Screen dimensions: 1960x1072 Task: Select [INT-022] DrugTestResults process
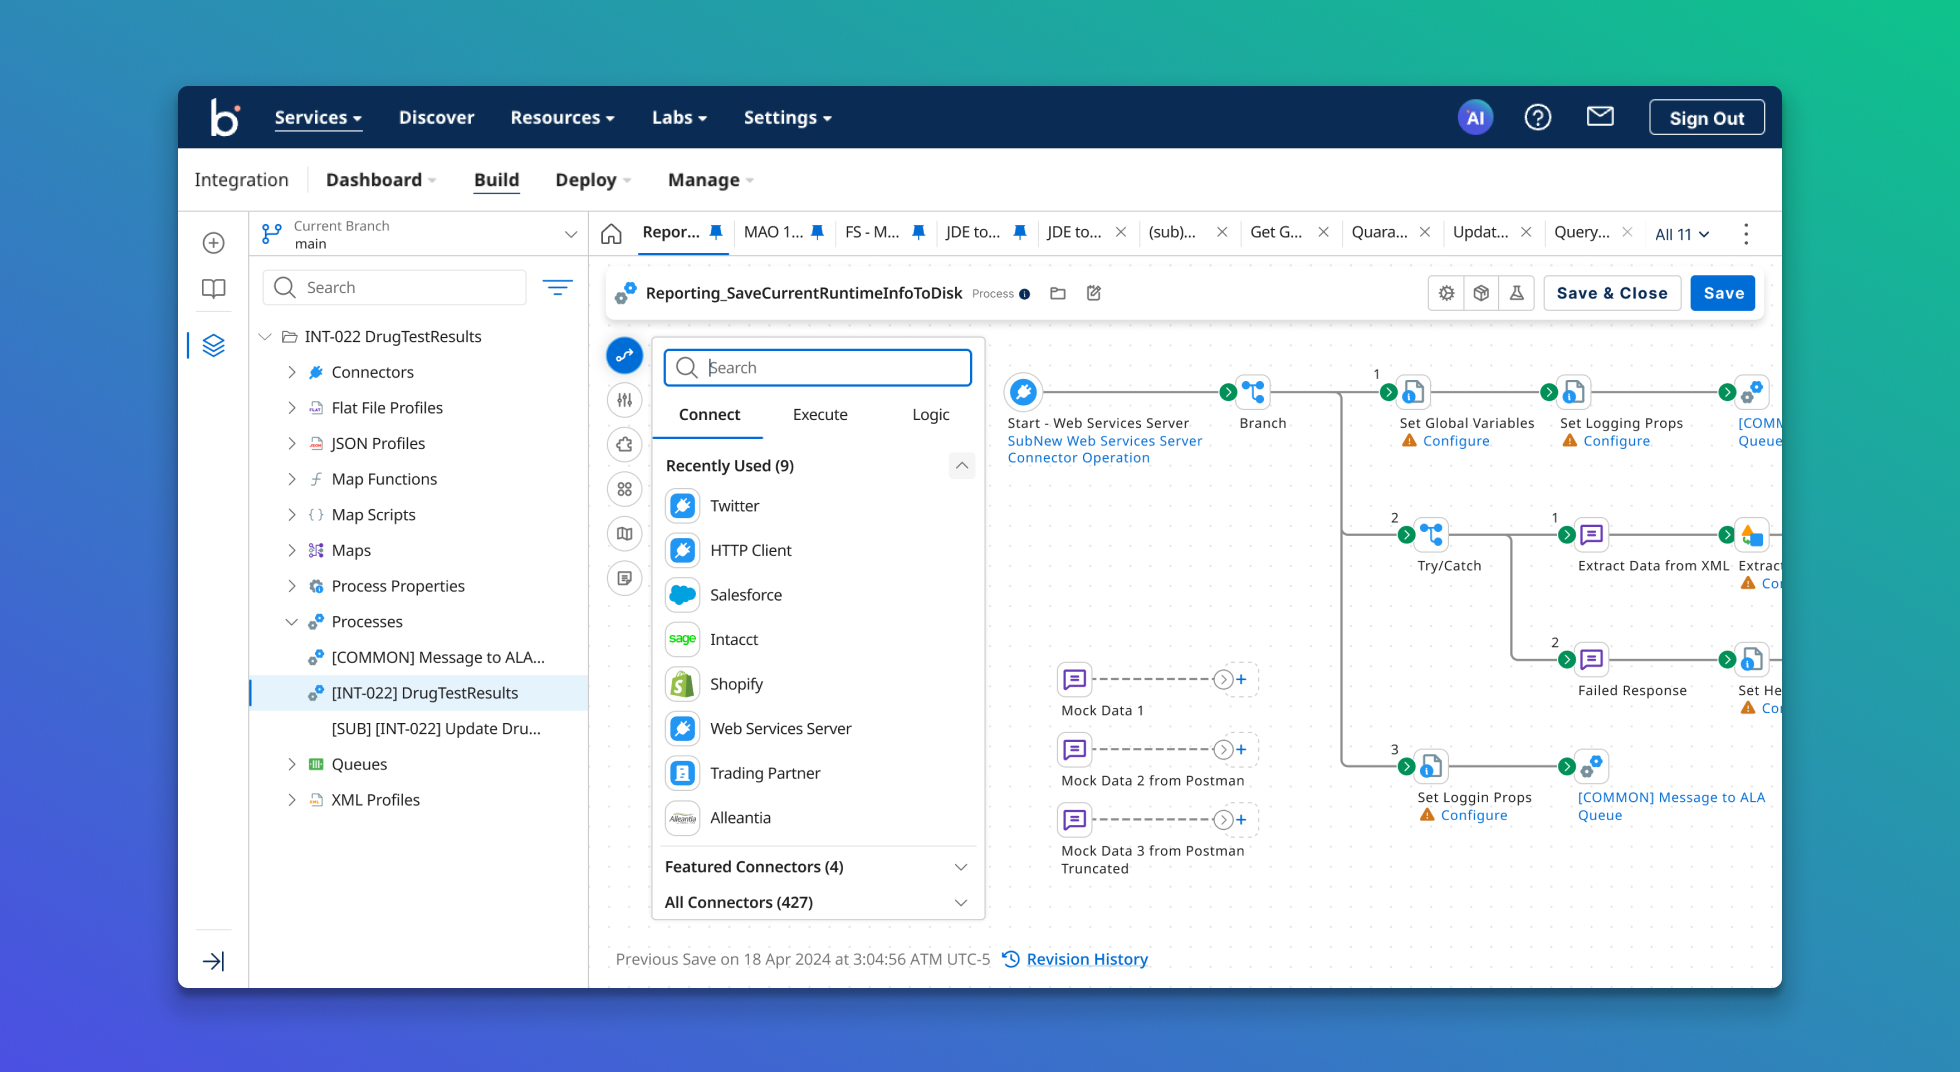point(419,693)
